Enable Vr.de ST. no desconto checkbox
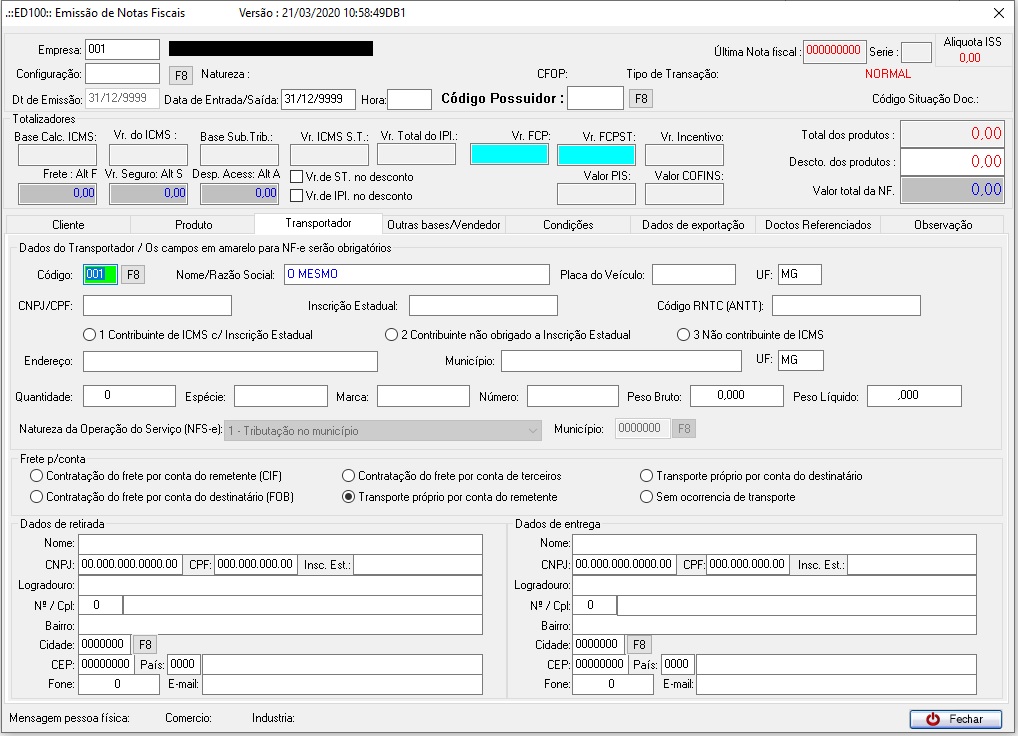The image size is (1018, 736). point(297,177)
